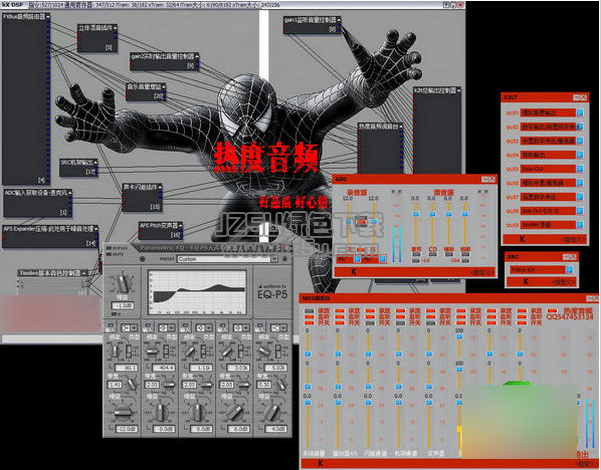Screen dimensions: 601x470
Task: Collapse the k2lt output module via title arrow
Action: [x=459, y=90]
